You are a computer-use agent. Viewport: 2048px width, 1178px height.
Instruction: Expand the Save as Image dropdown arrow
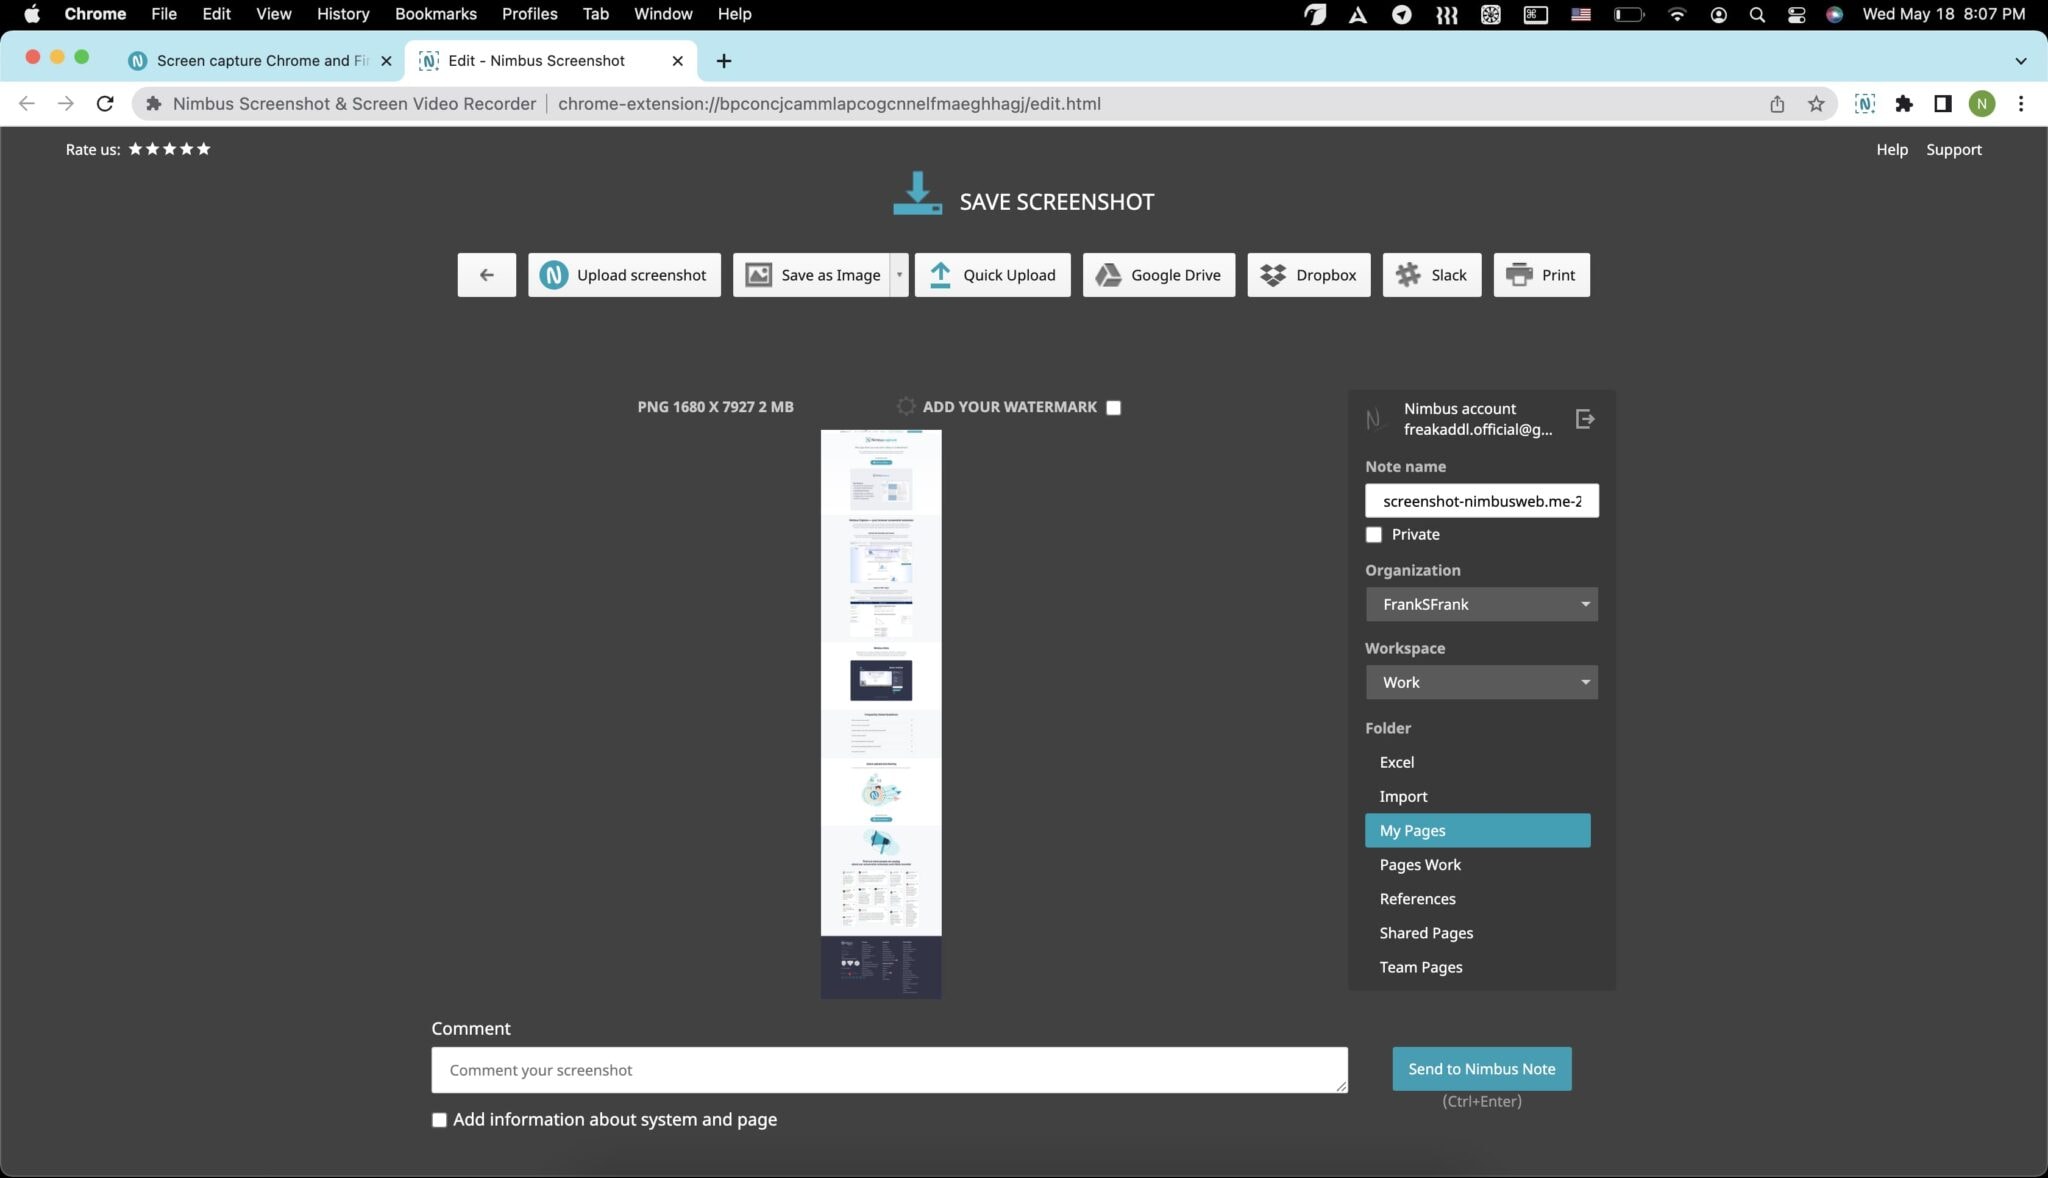[899, 274]
